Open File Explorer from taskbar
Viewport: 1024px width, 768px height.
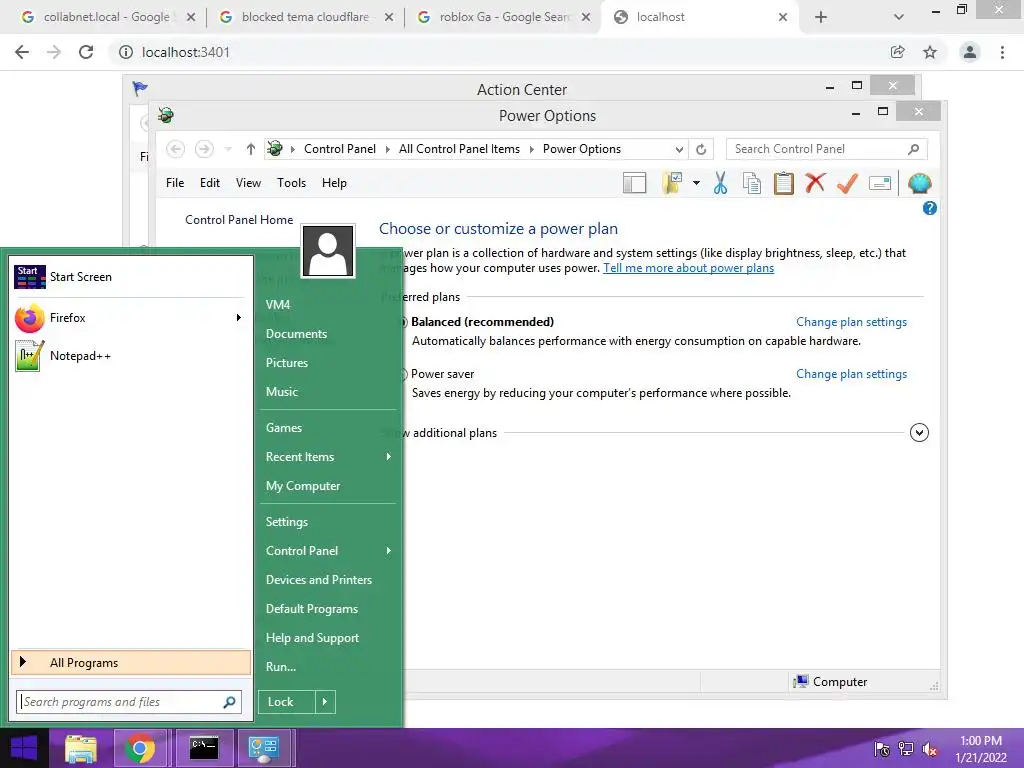[81, 748]
